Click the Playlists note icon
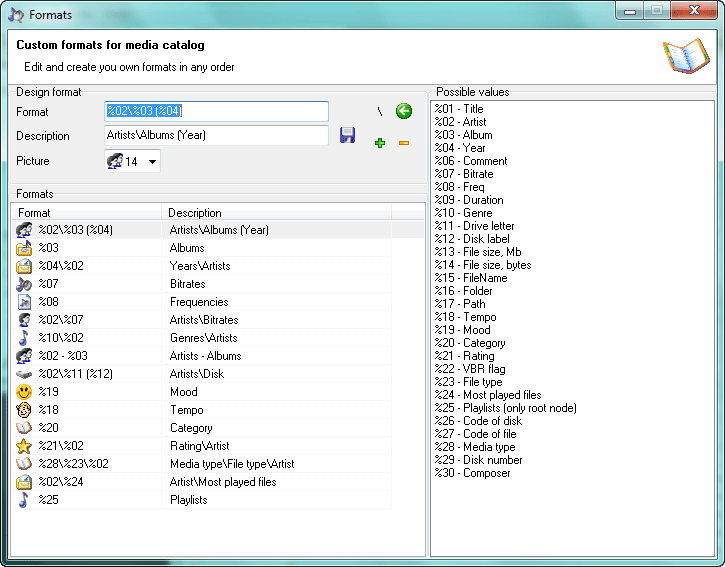725x567 pixels. [x=24, y=500]
